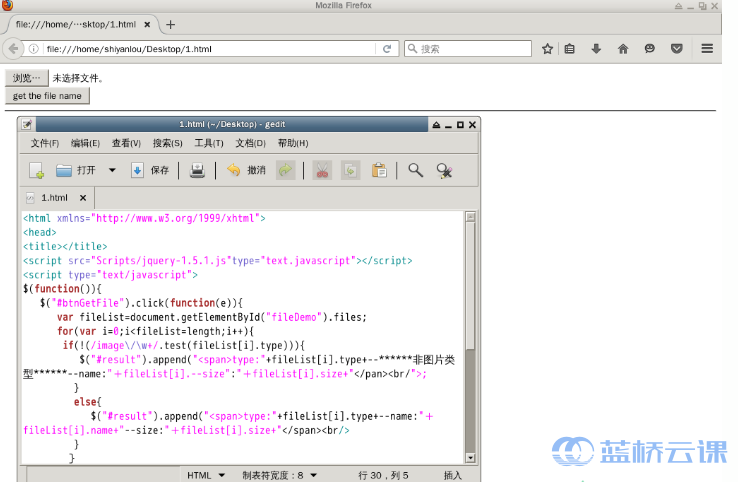Open gedit 查看(V) menu
Viewport: 738px width, 482px height.
click(x=126, y=143)
